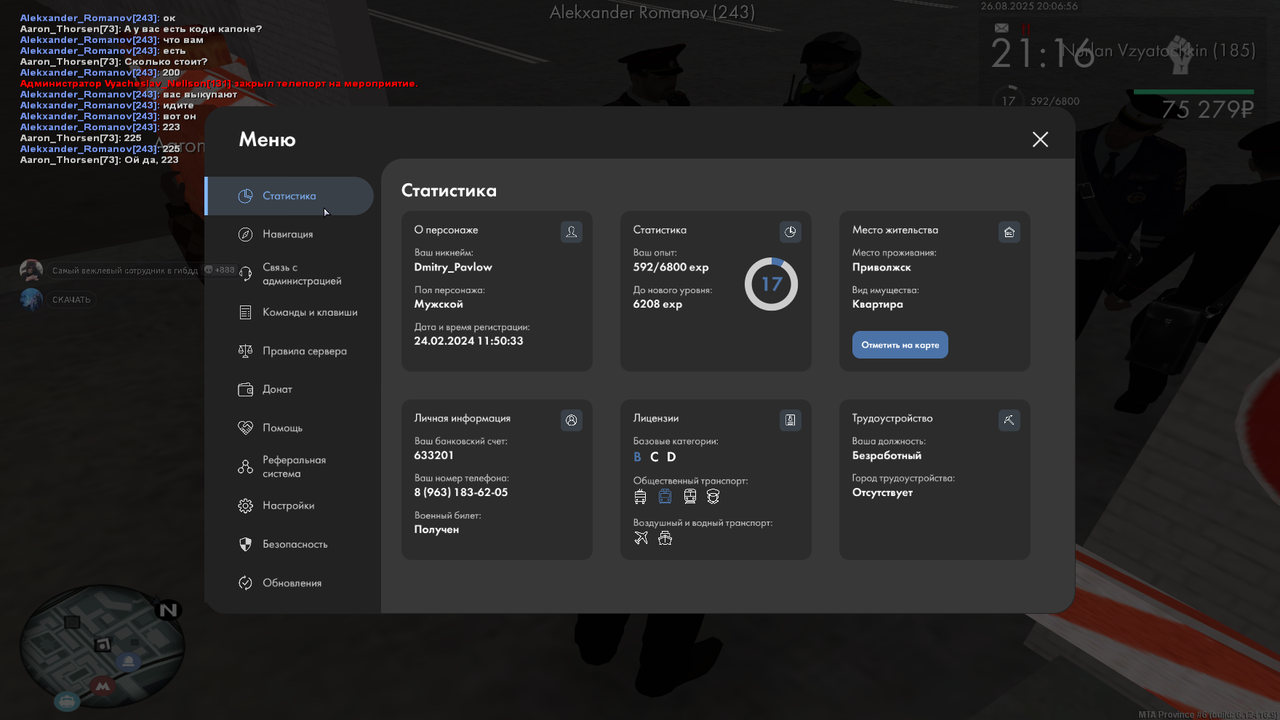Click the chart icon in Статистика card
The image size is (1280, 720).
click(790, 232)
